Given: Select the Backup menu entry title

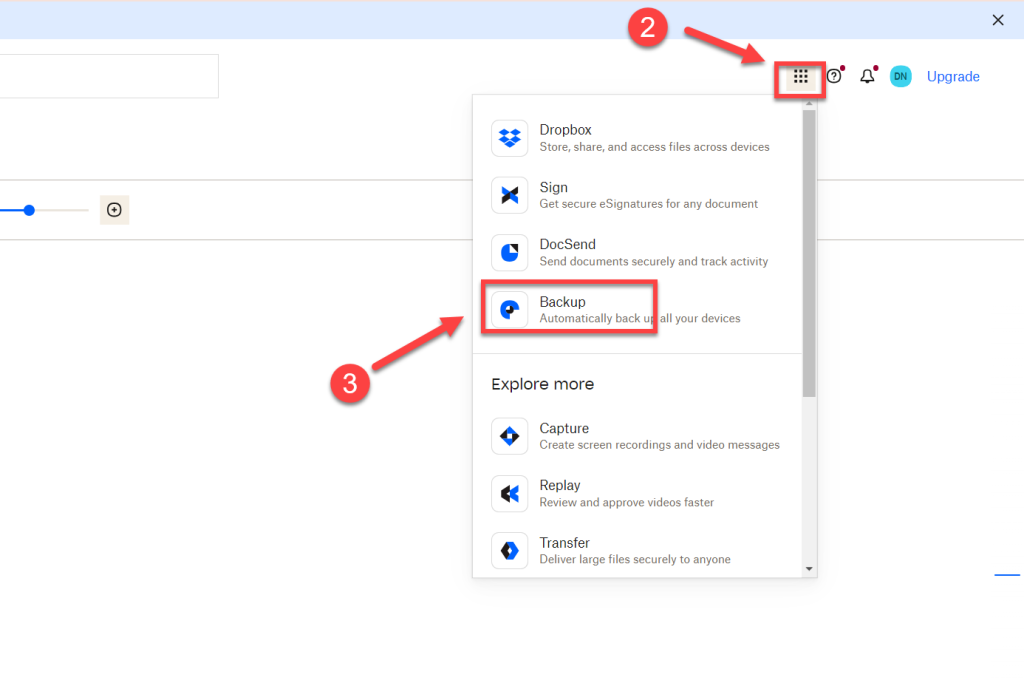Looking at the screenshot, I should (x=562, y=302).
